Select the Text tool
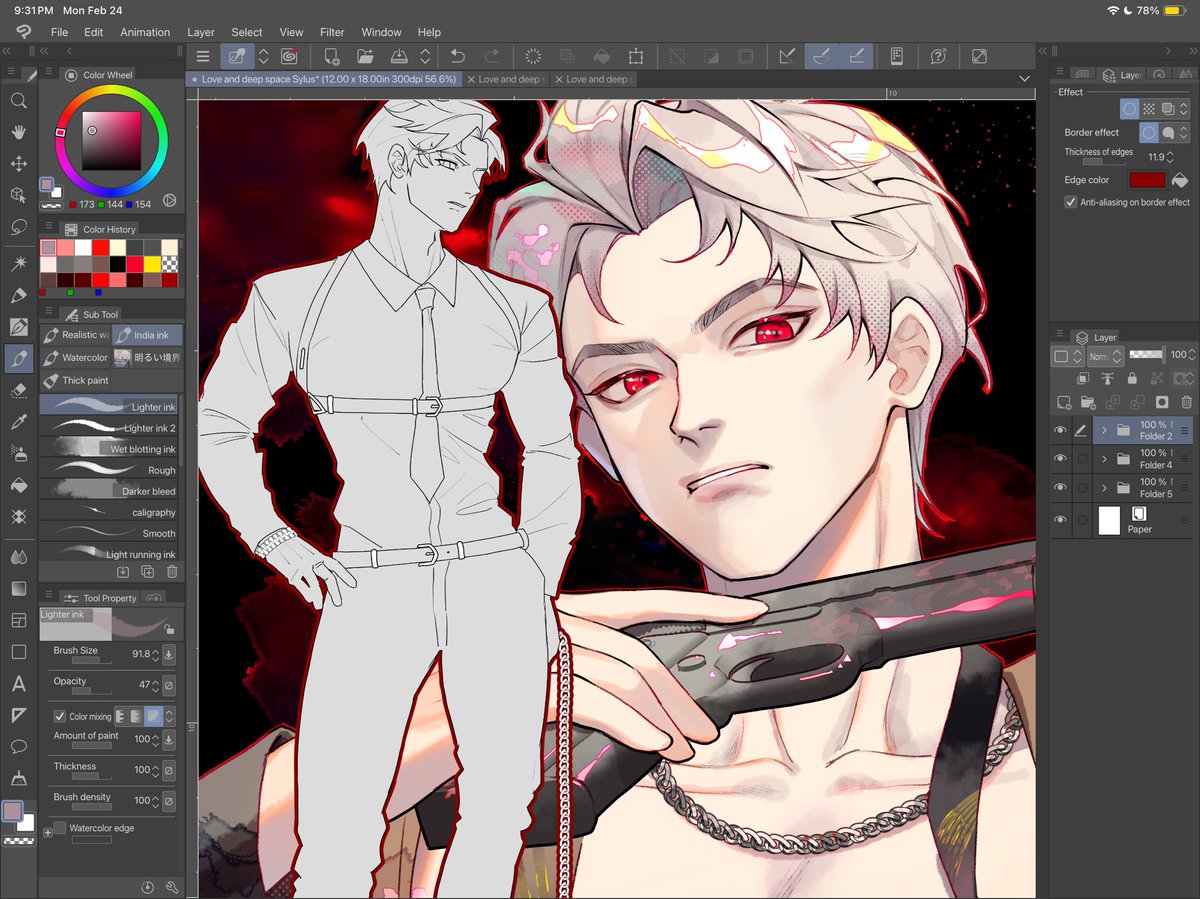The image size is (1200, 899). pyautogui.click(x=18, y=684)
